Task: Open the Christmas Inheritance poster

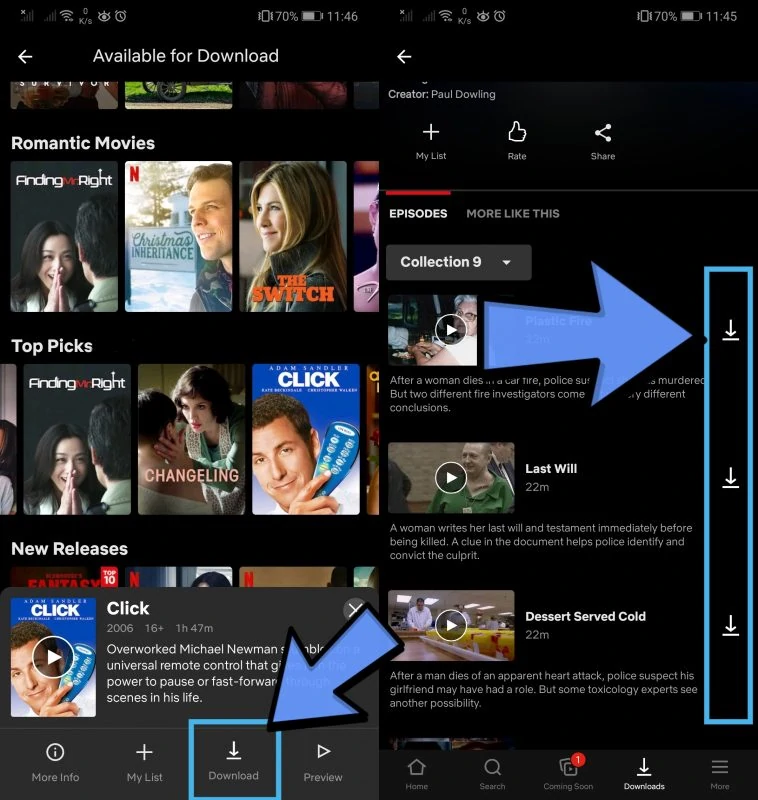Action: (x=179, y=236)
